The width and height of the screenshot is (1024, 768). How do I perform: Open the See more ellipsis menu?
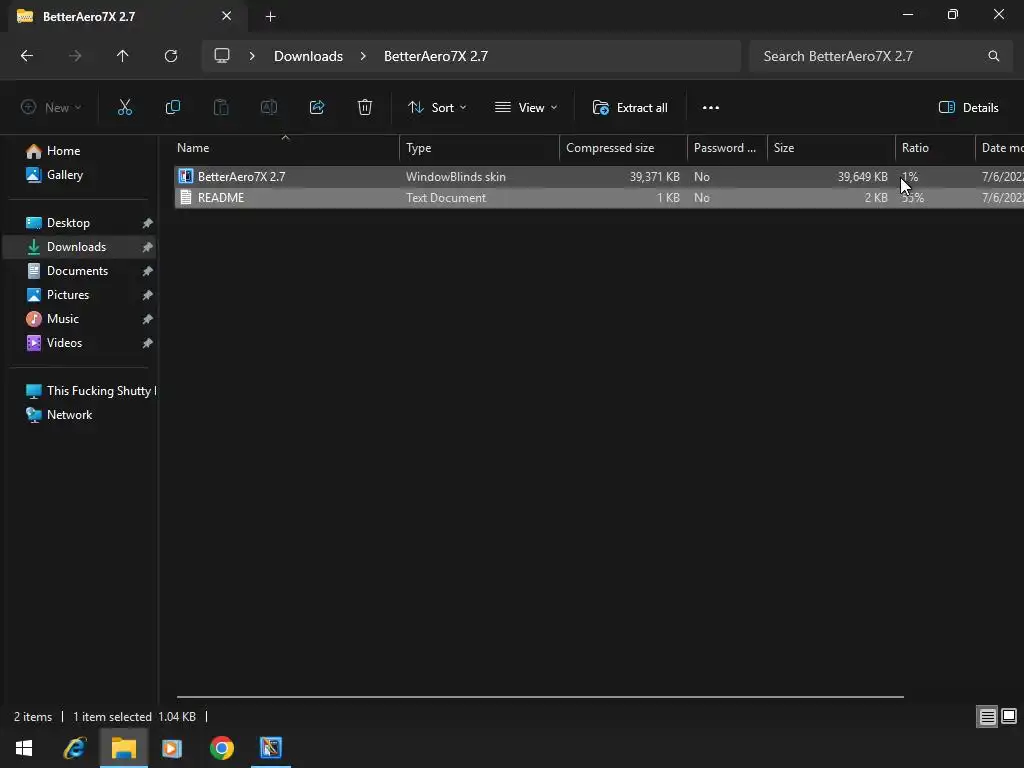click(711, 108)
